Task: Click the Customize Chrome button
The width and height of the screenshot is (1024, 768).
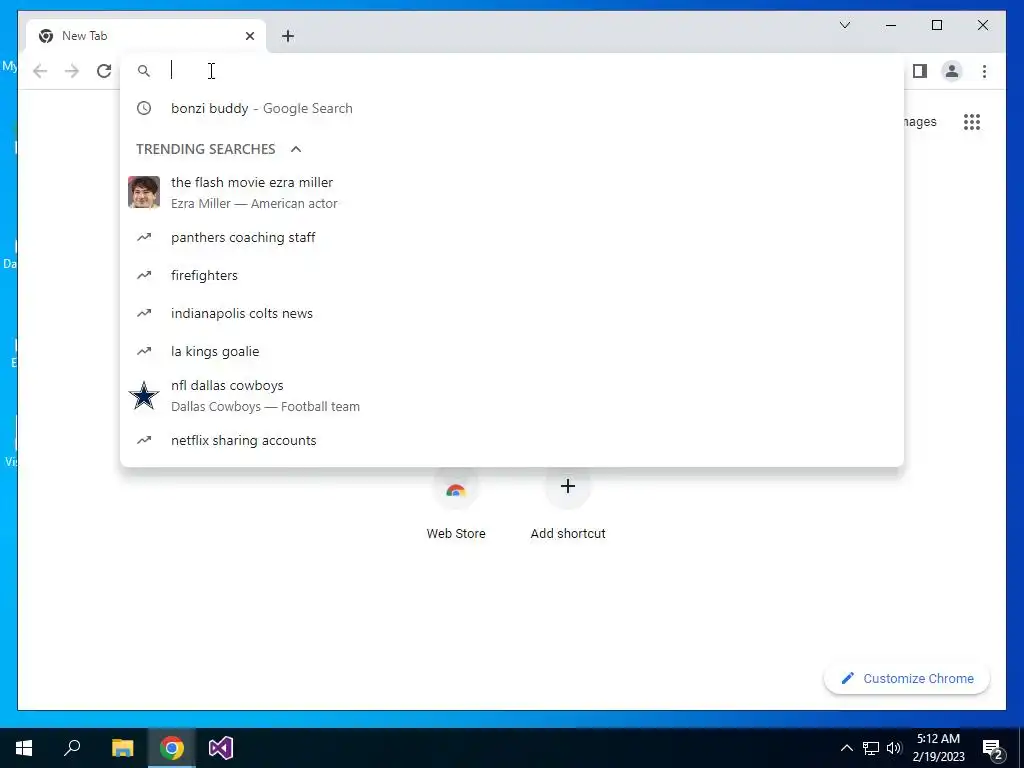Action: [x=907, y=679]
